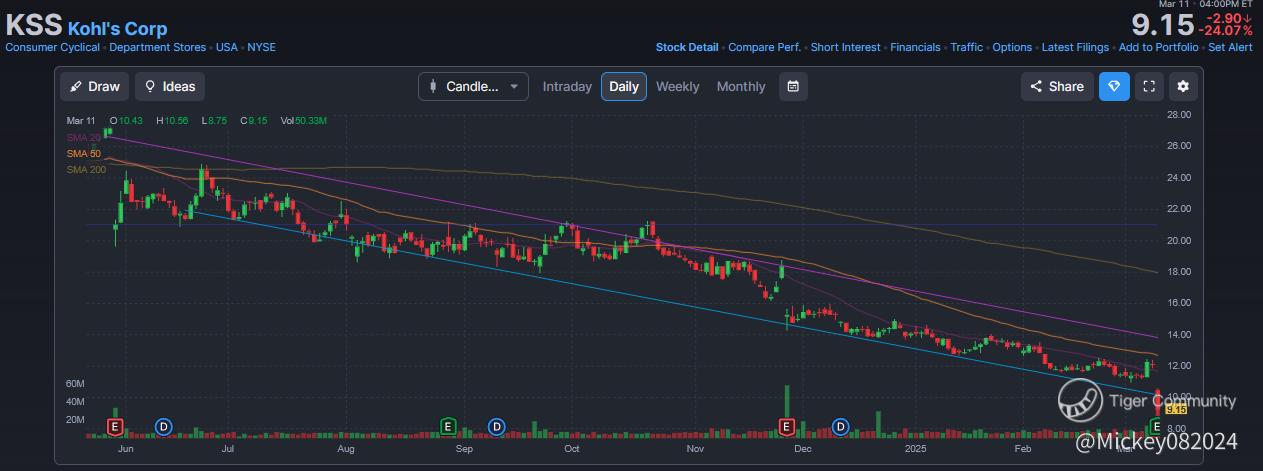Image resolution: width=1263 pixels, height=471 pixels.
Task: Click the Nov label on time axis
Action: [696, 450]
